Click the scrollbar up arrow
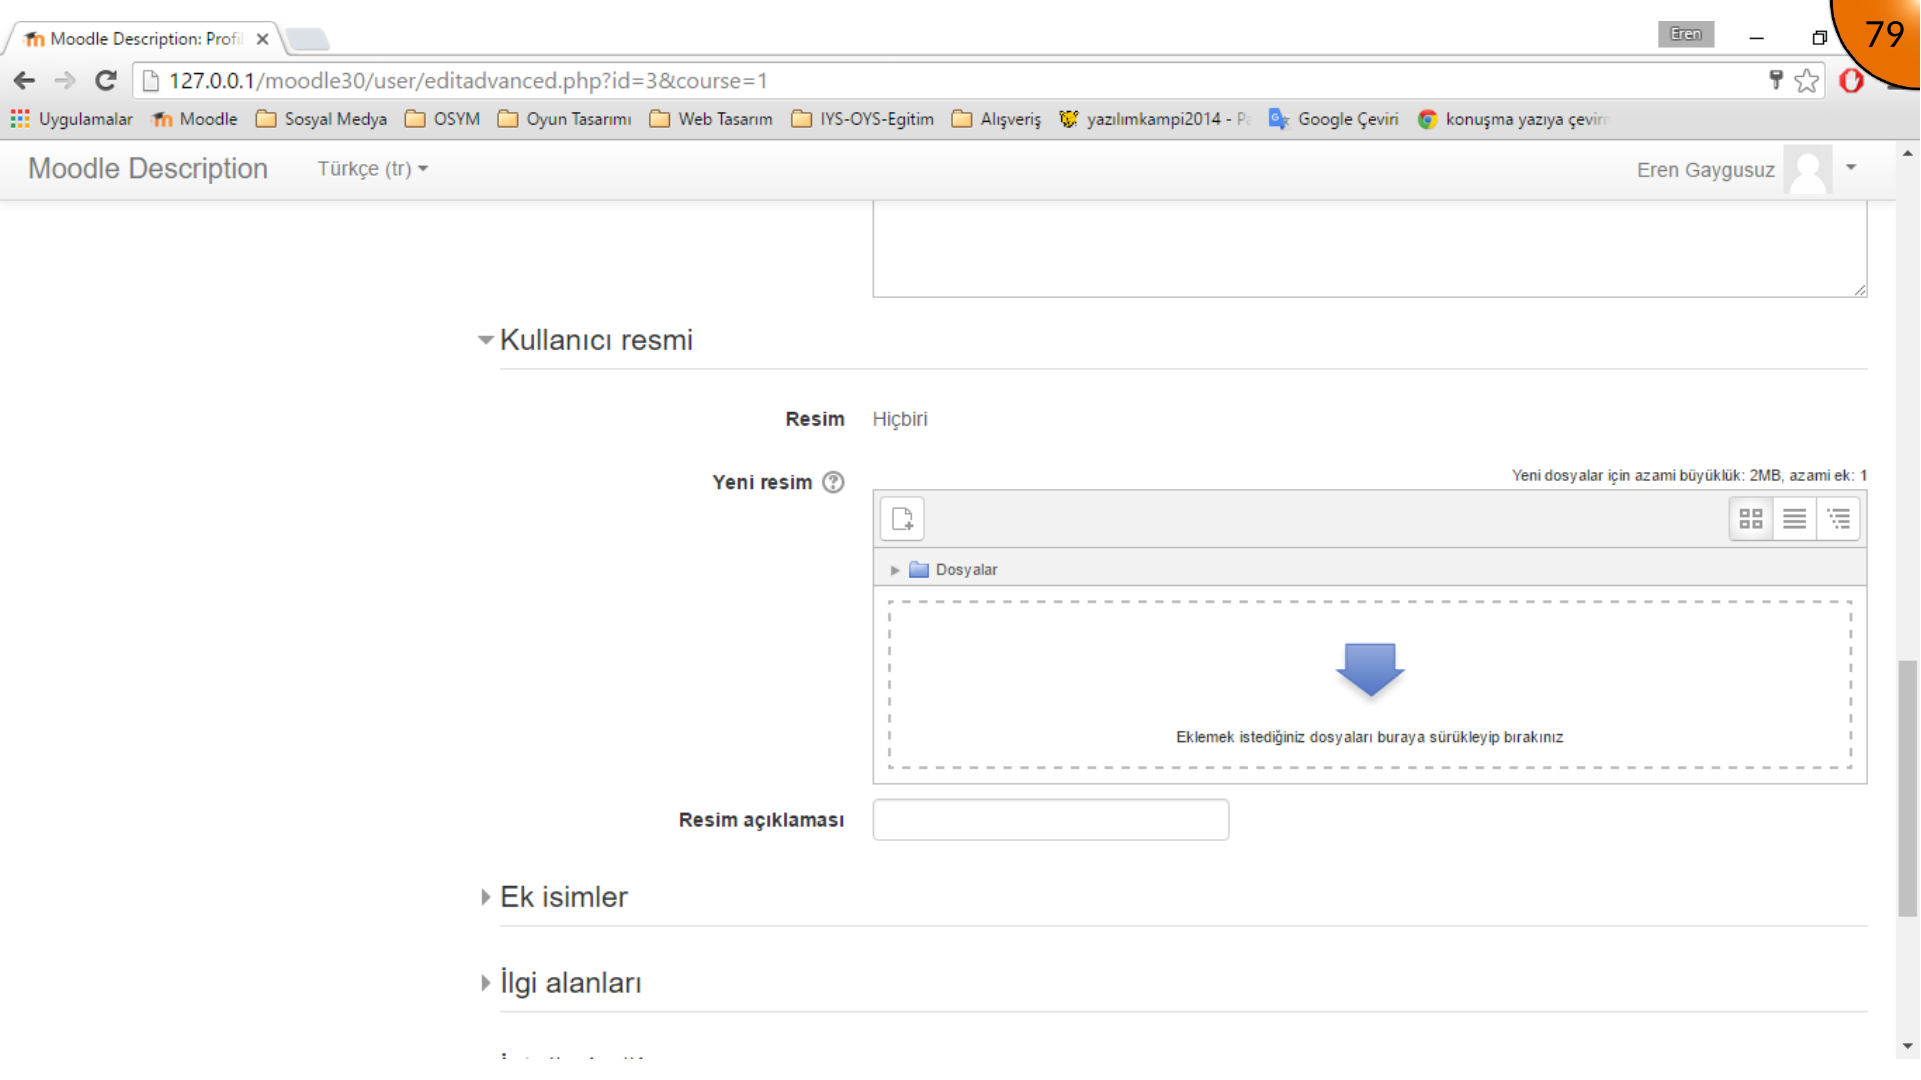 pos(1908,154)
